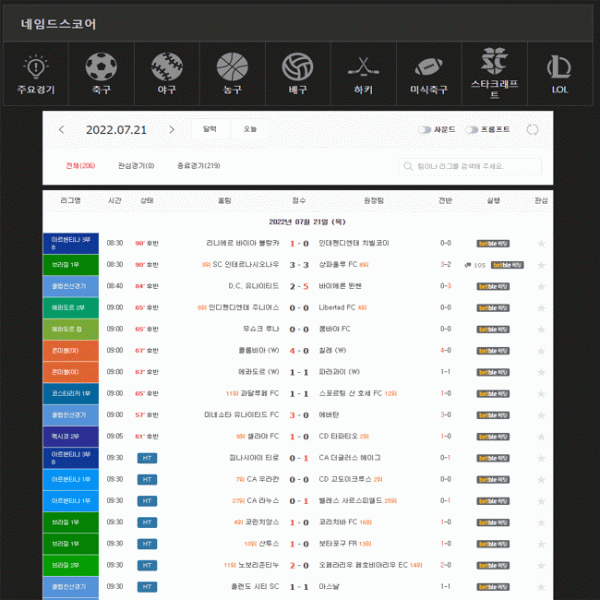The height and width of the screenshot is (600, 600).
Task: Advance to next date with right chevron
Action: (172, 130)
